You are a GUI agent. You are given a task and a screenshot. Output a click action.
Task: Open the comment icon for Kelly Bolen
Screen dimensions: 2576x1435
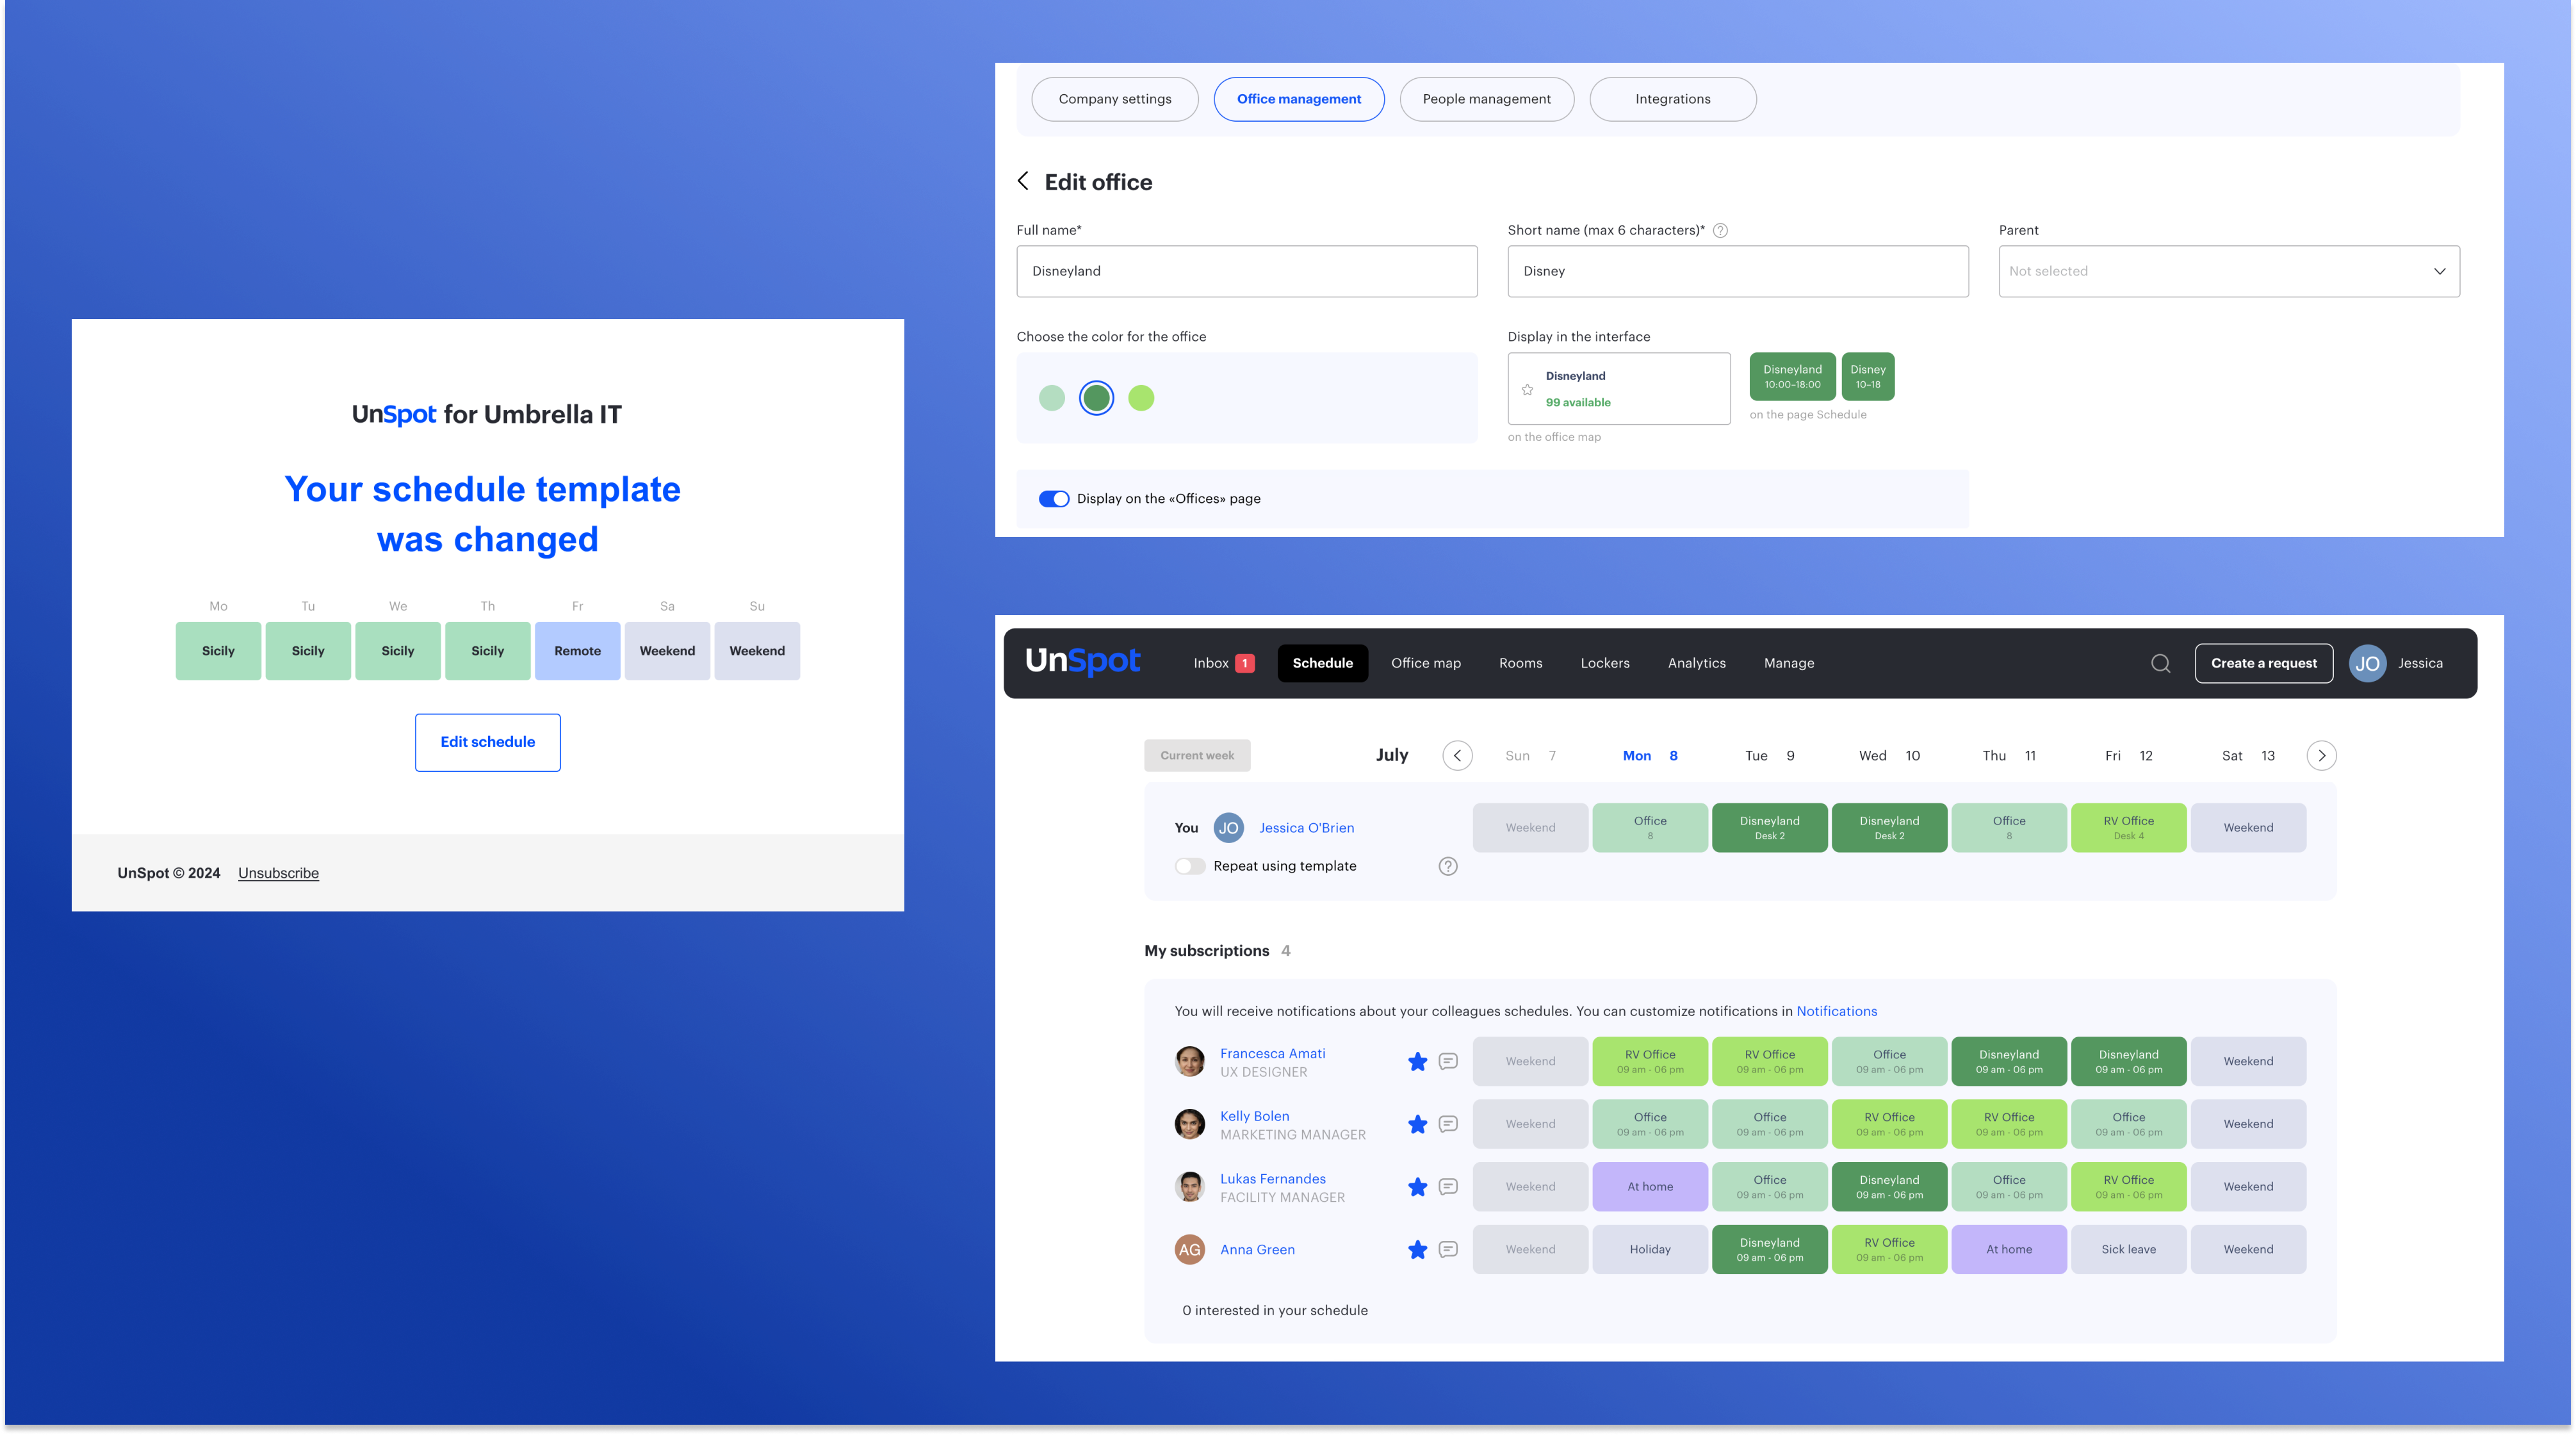1447,1124
